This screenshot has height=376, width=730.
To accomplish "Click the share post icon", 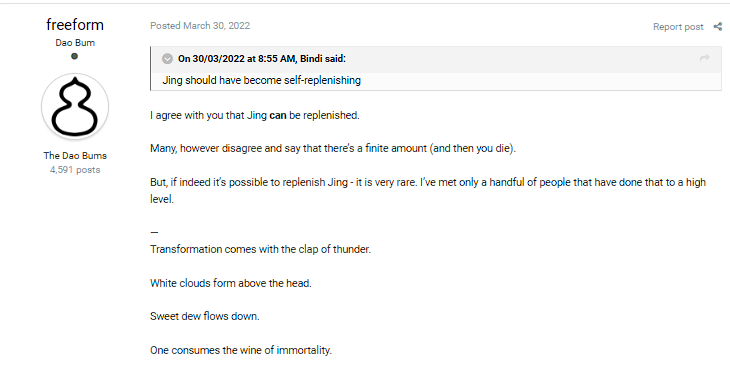I will [x=717, y=27].
